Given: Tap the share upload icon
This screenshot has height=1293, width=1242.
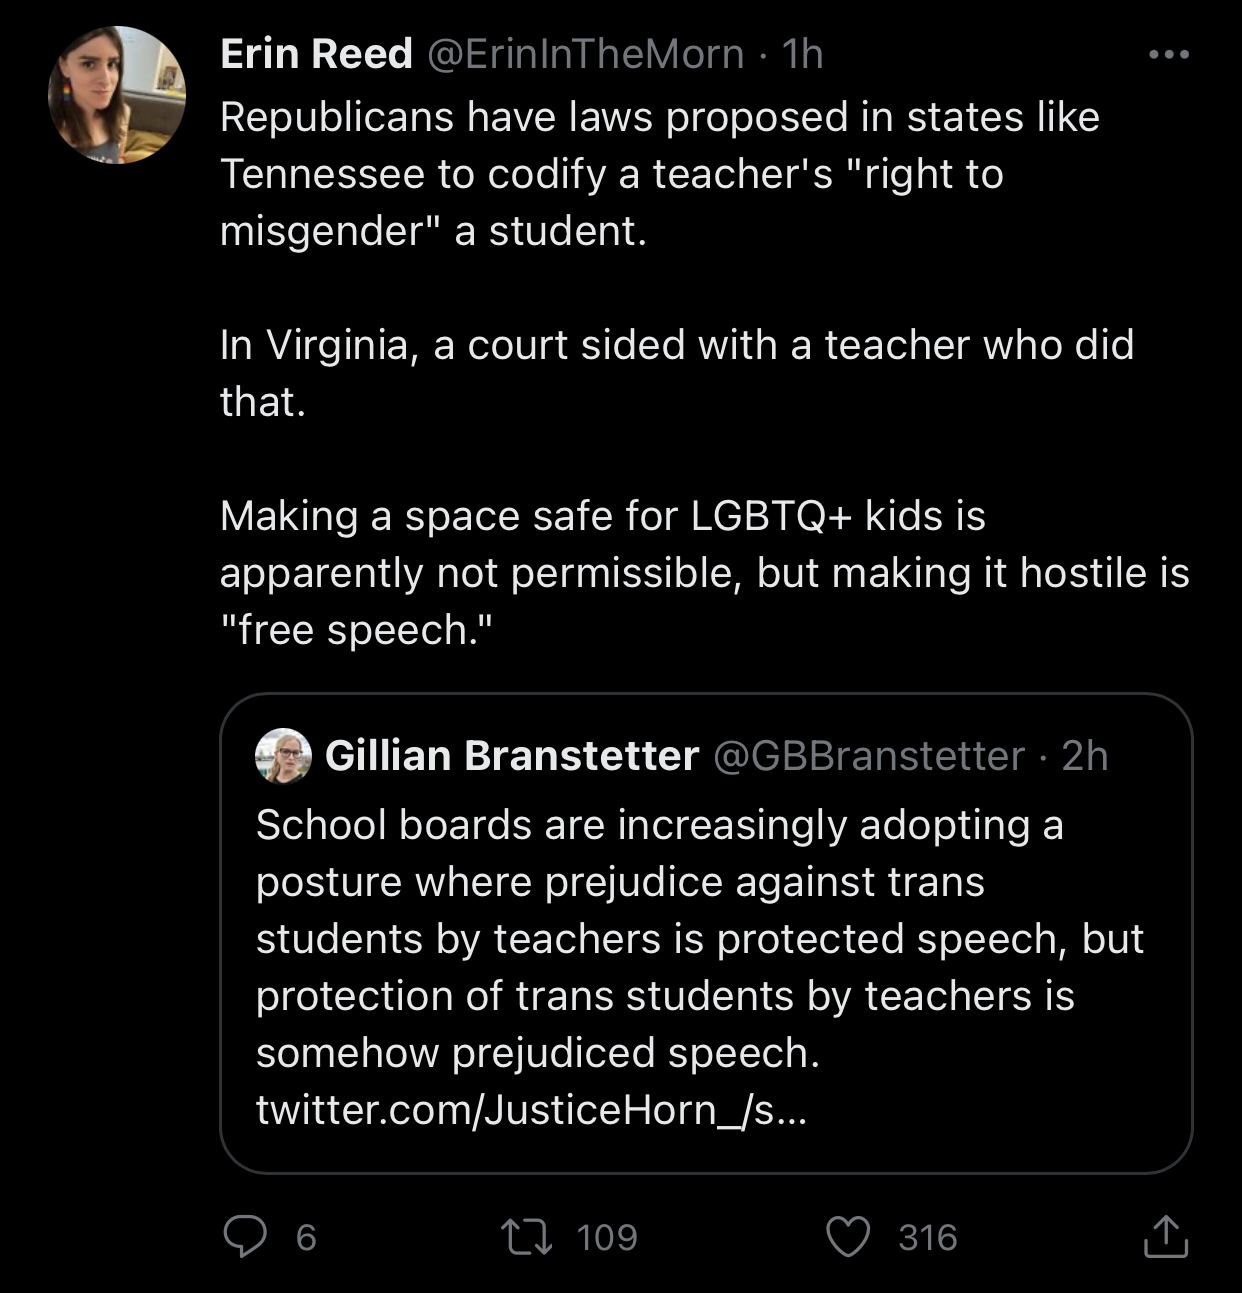Looking at the screenshot, I should [x=1165, y=1237].
